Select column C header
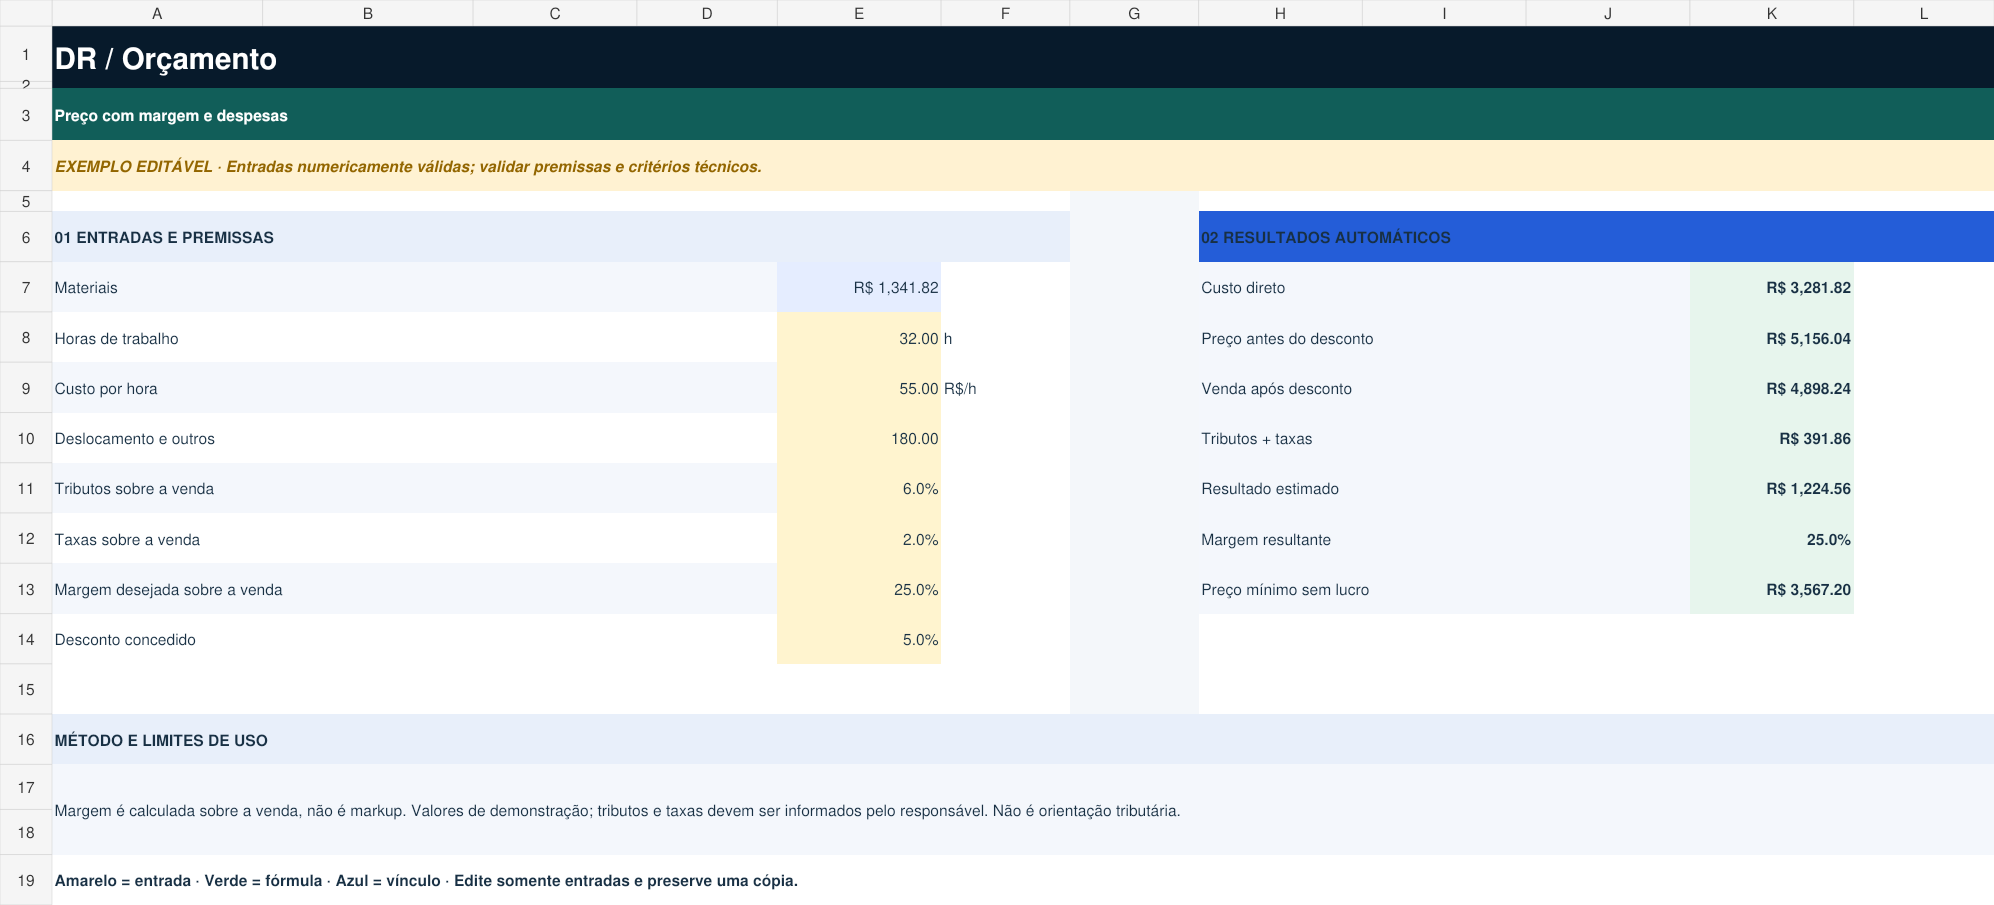The height and width of the screenshot is (905, 1994). 555,13
